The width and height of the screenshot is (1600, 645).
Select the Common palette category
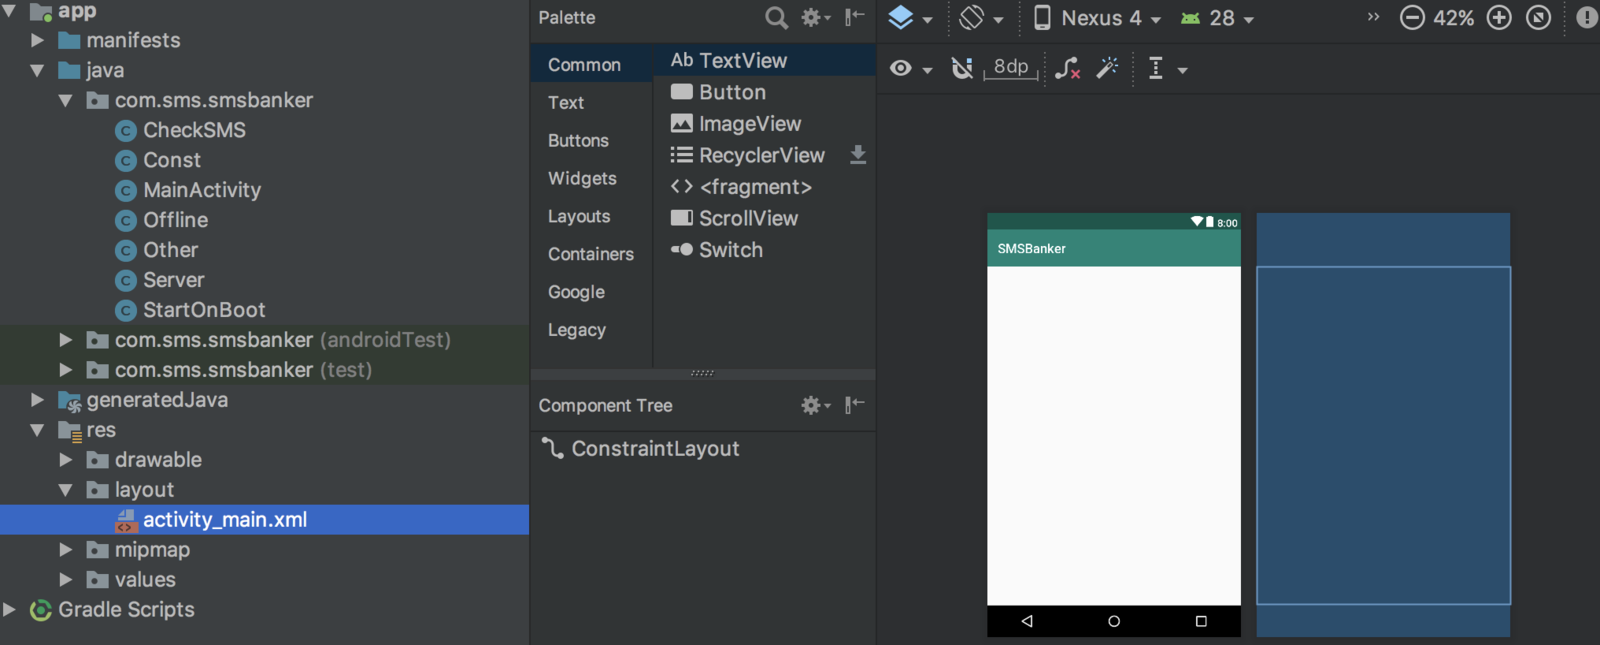point(591,65)
